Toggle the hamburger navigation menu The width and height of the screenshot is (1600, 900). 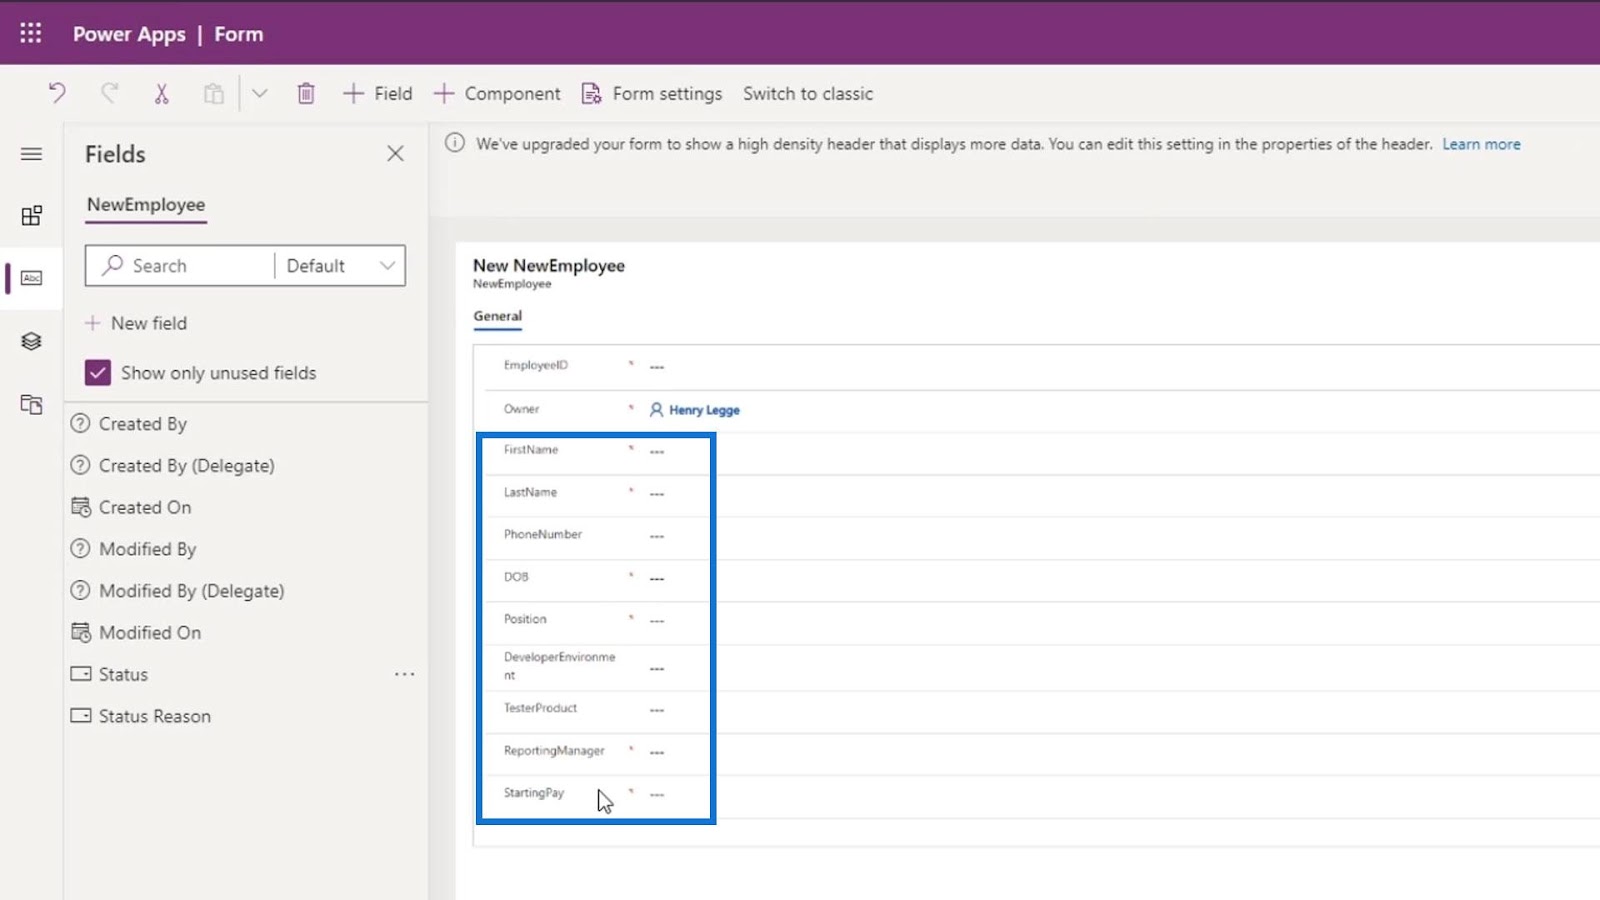pos(31,154)
